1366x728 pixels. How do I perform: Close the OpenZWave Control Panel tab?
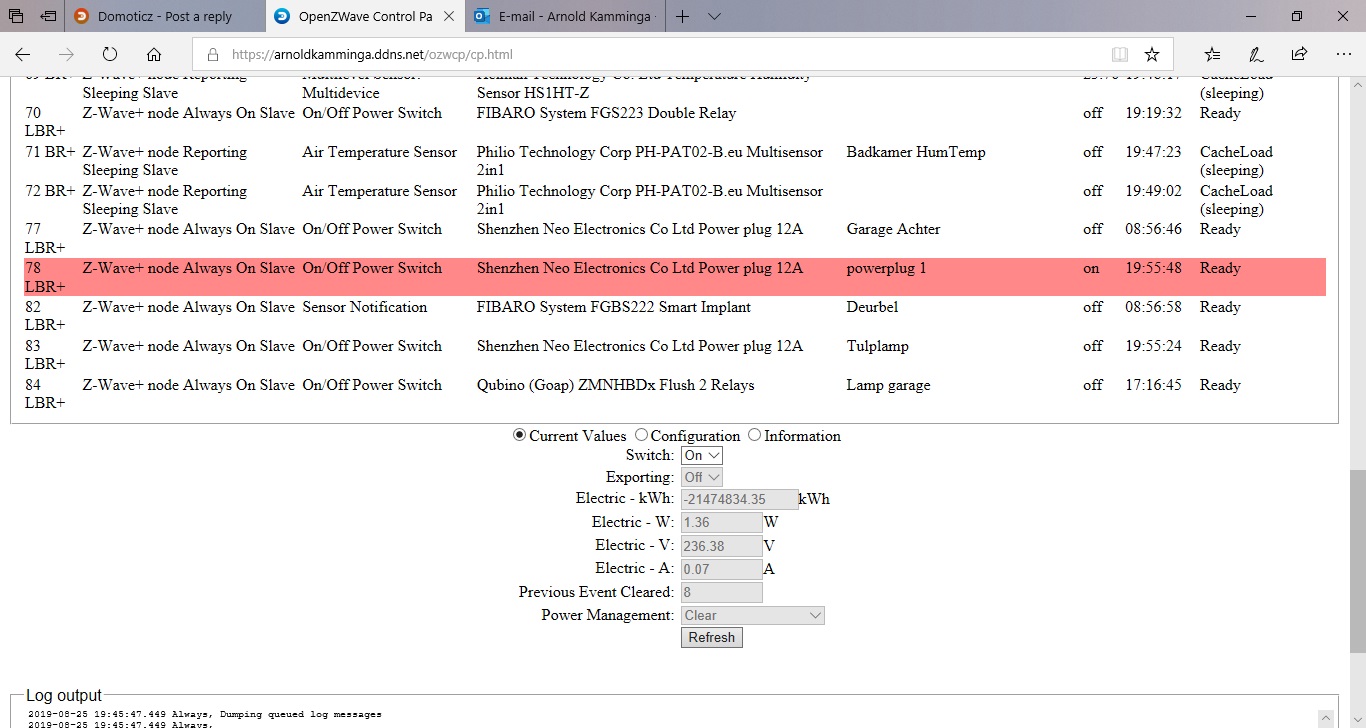click(451, 16)
